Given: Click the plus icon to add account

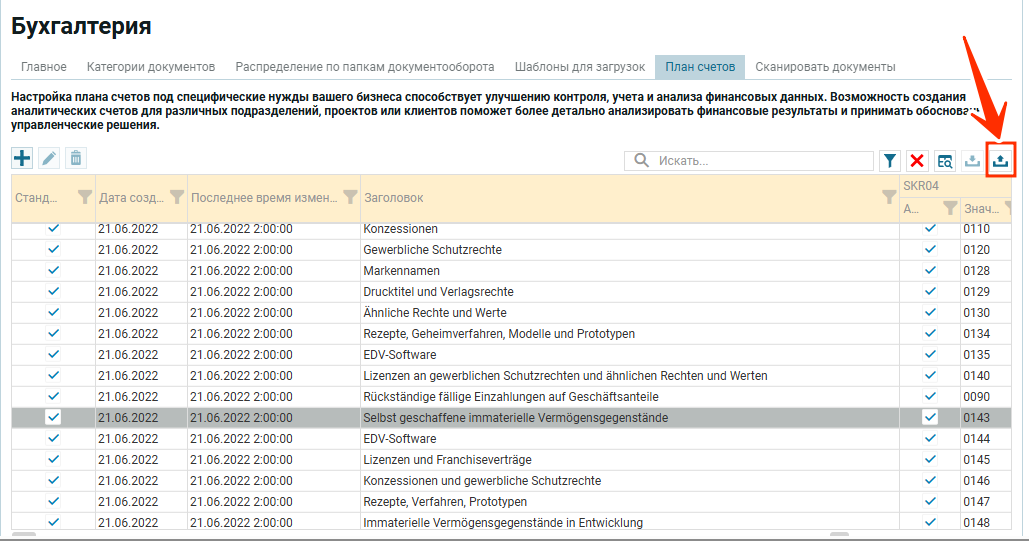Looking at the screenshot, I should pos(22,158).
